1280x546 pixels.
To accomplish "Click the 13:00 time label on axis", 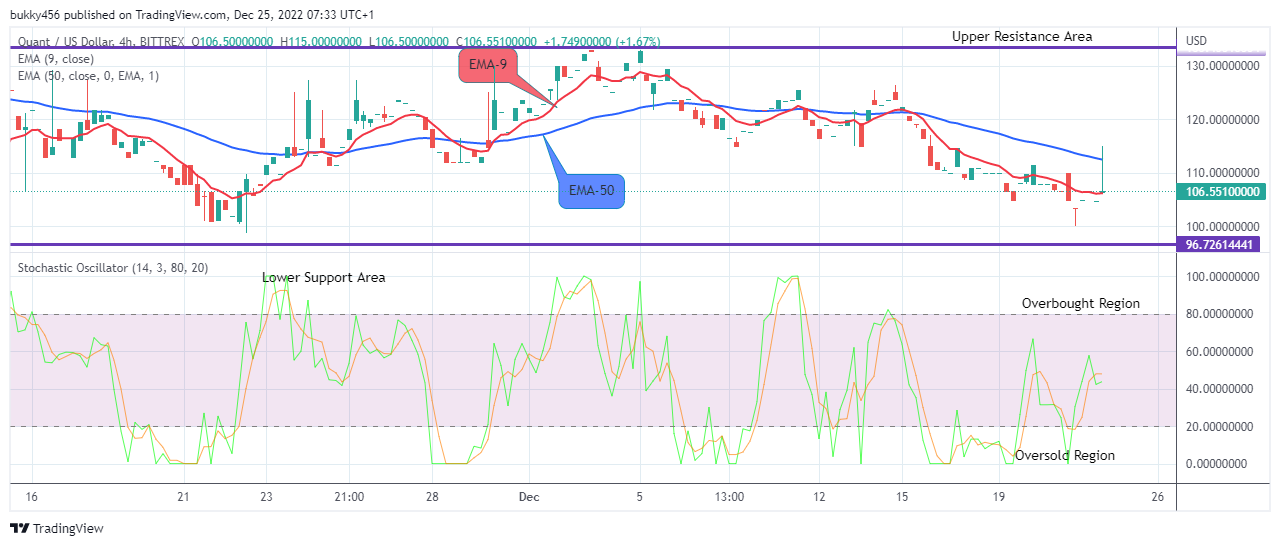I will click(729, 497).
